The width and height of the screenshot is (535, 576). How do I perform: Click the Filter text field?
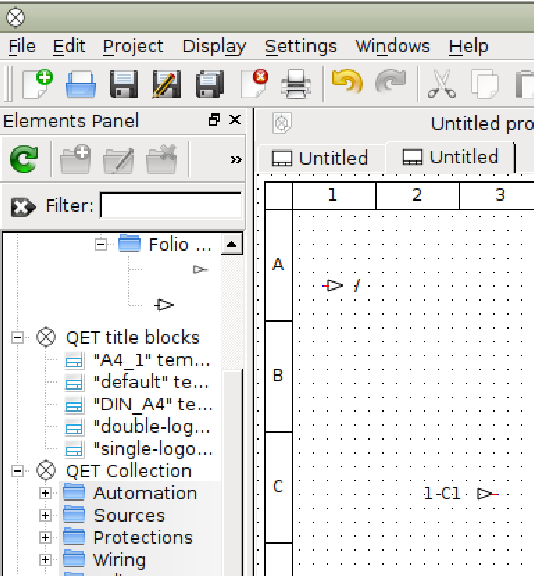pos(171,205)
